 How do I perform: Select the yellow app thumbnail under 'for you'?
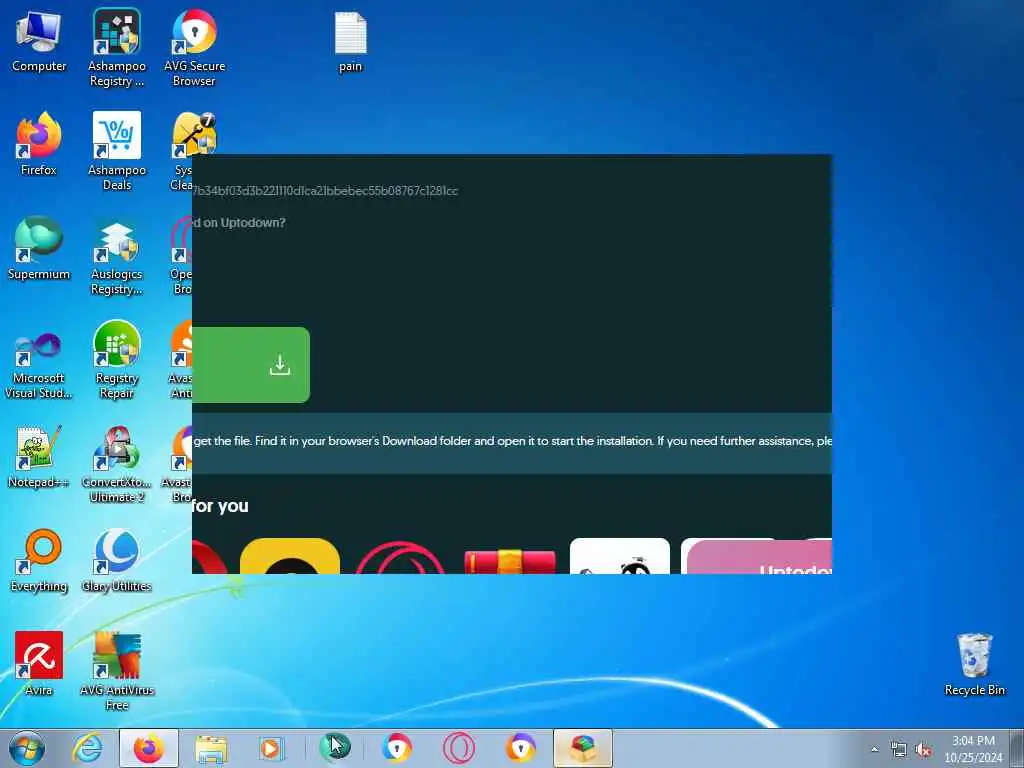290,556
